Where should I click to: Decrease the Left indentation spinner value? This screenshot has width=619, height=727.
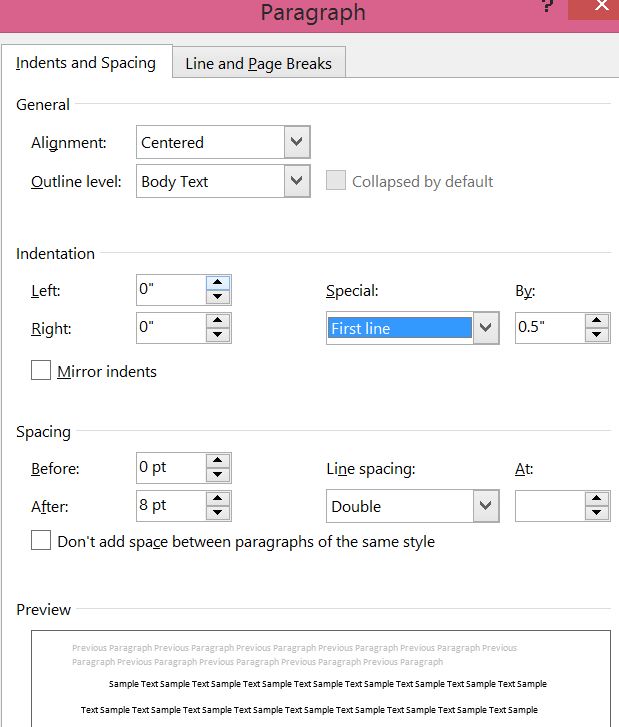click(218, 297)
